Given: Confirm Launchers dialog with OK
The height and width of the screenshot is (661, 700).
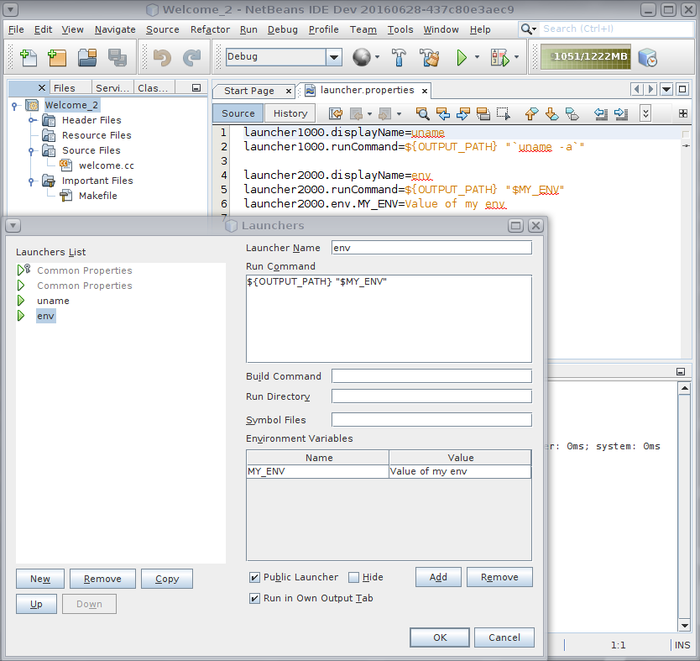Looking at the screenshot, I should coord(440,637).
